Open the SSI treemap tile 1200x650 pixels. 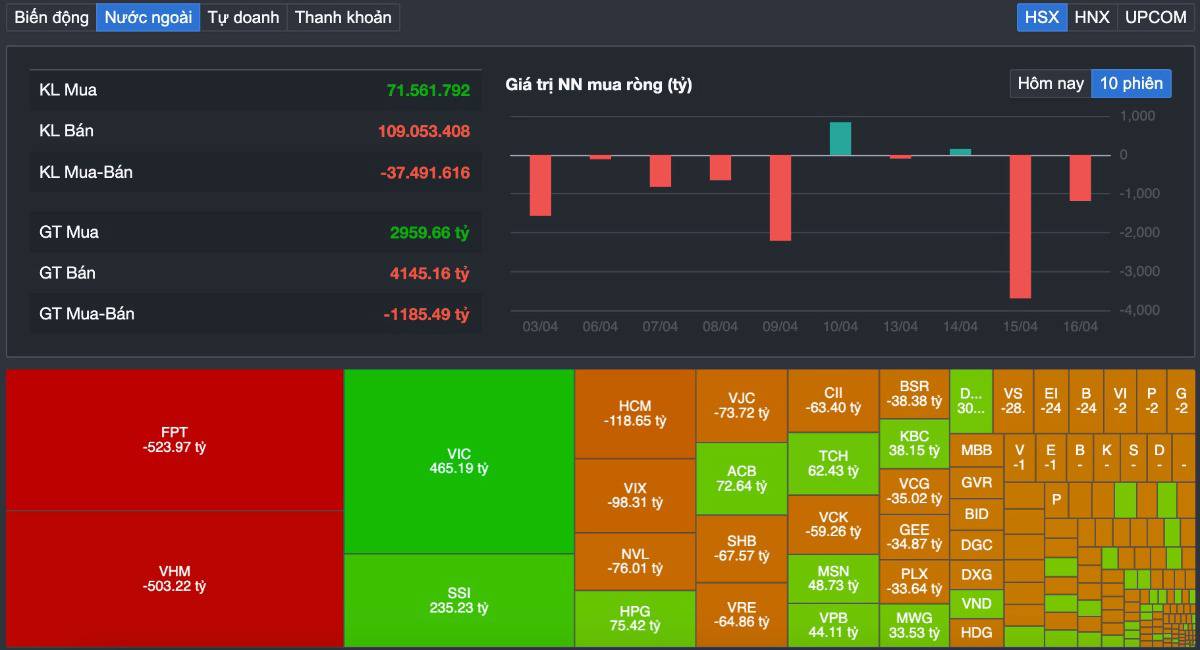point(458,600)
